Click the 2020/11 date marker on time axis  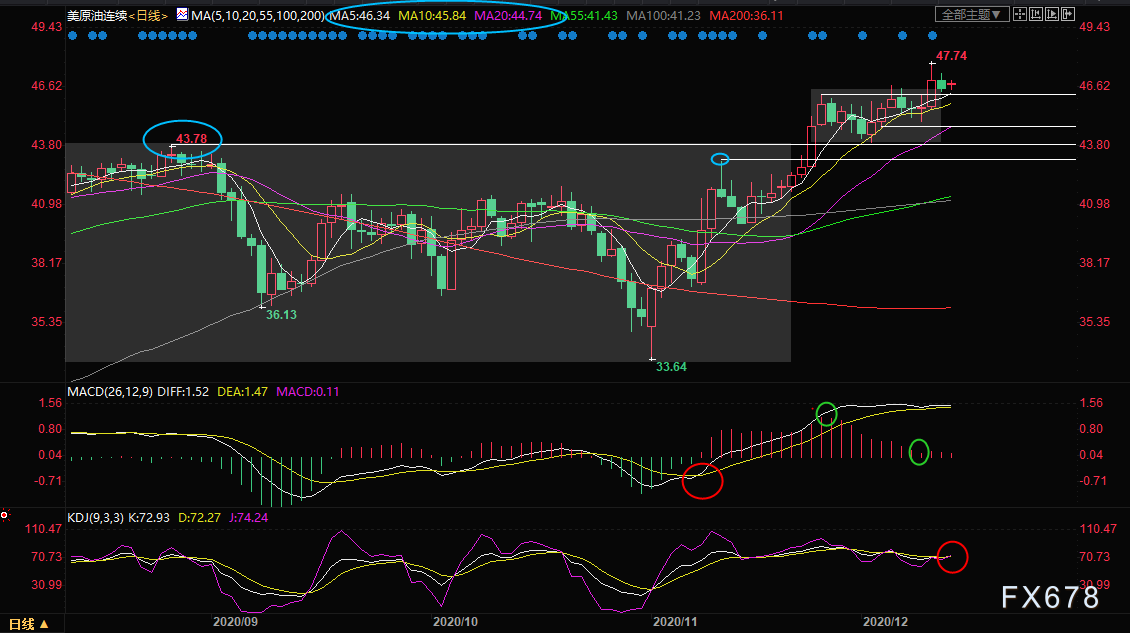[x=675, y=621]
